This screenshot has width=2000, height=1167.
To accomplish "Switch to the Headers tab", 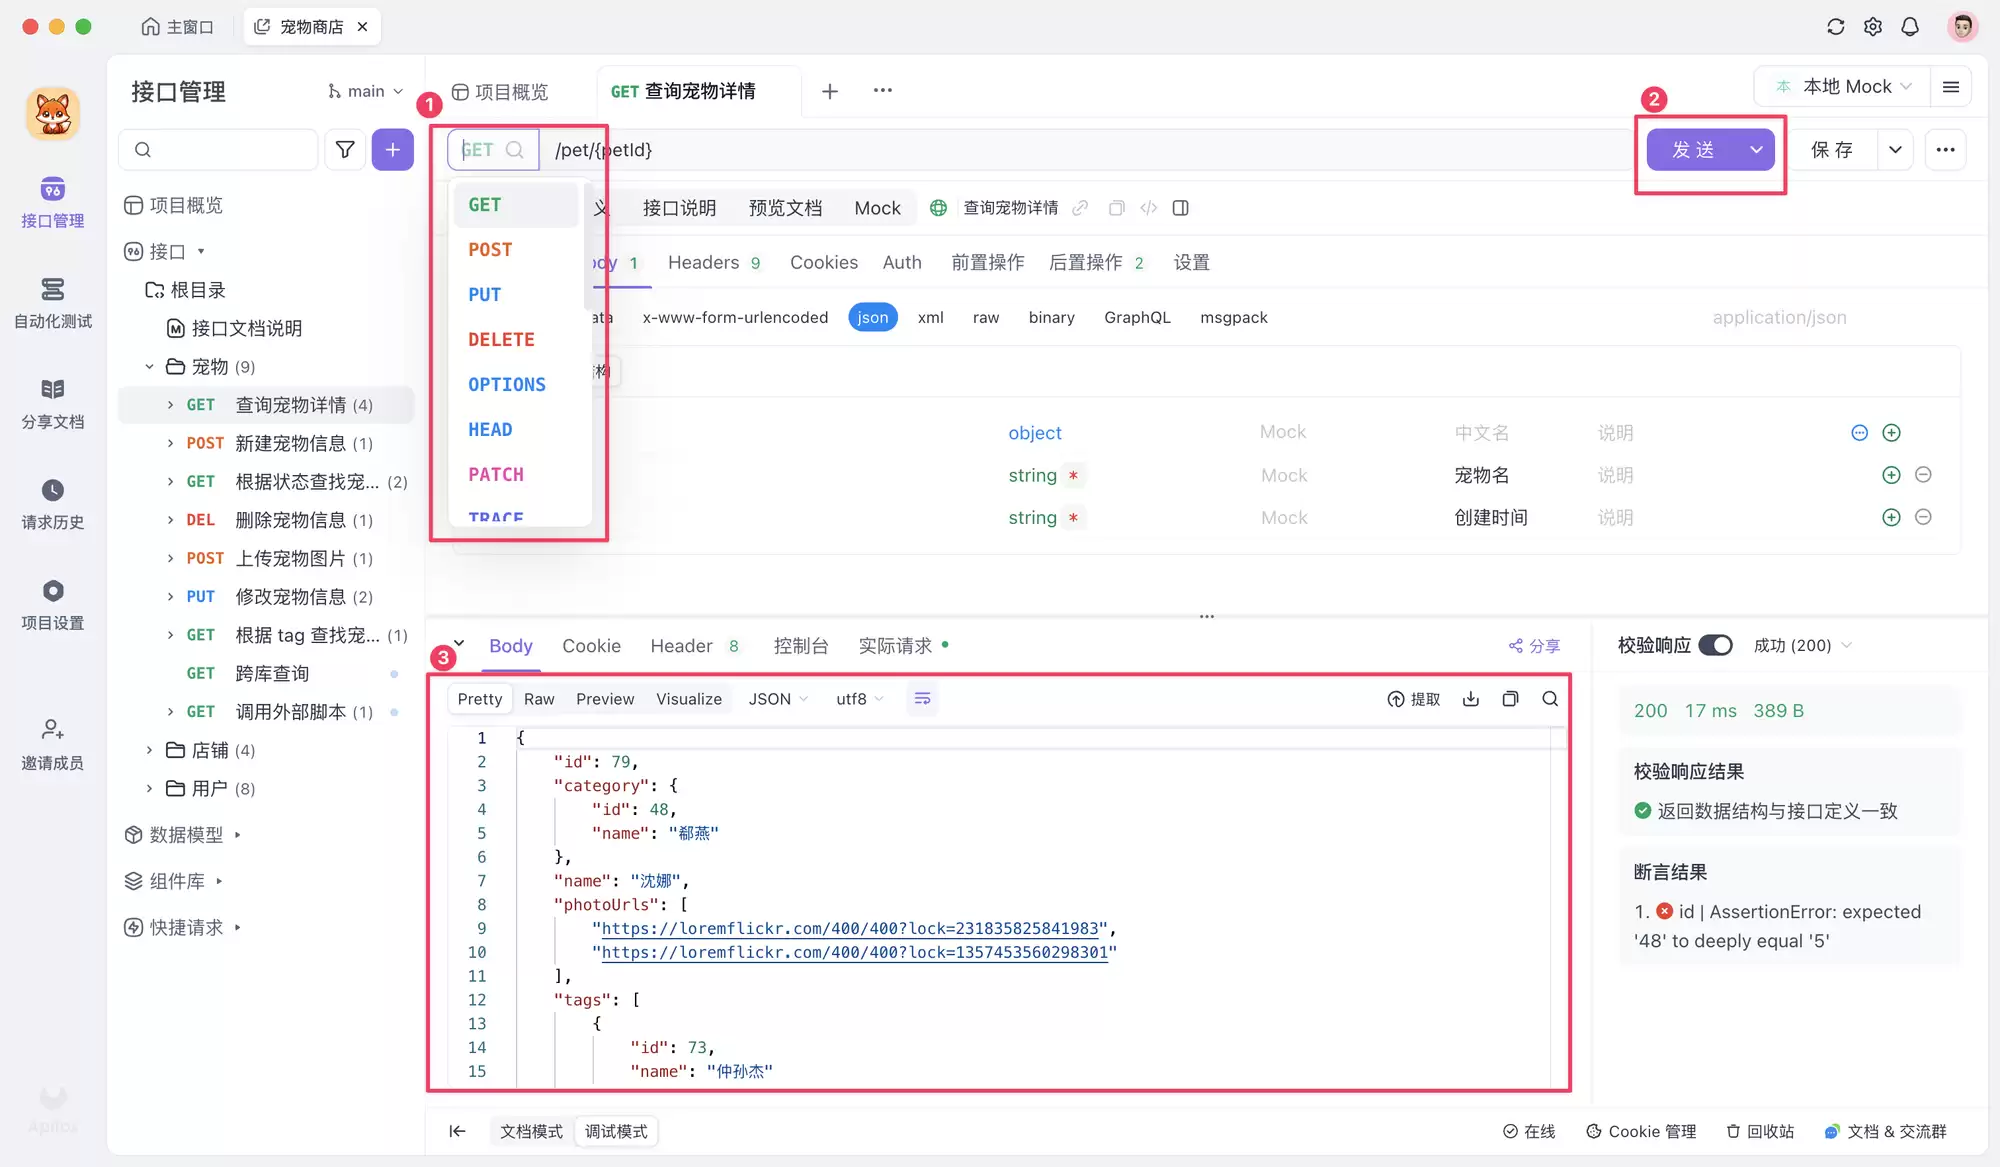I will click(x=714, y=262).
